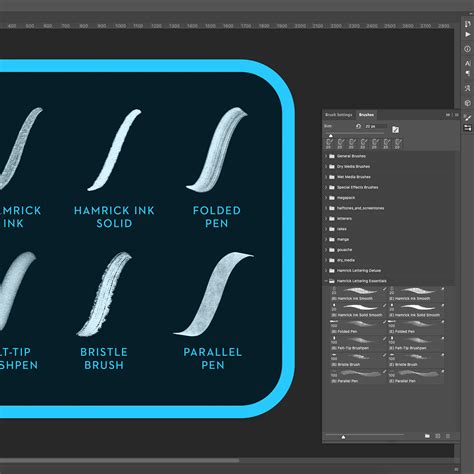Select the (E) Bristle Brush eraser preset
The width and height of the screenshot is (474, 474).
pos(416,360)
